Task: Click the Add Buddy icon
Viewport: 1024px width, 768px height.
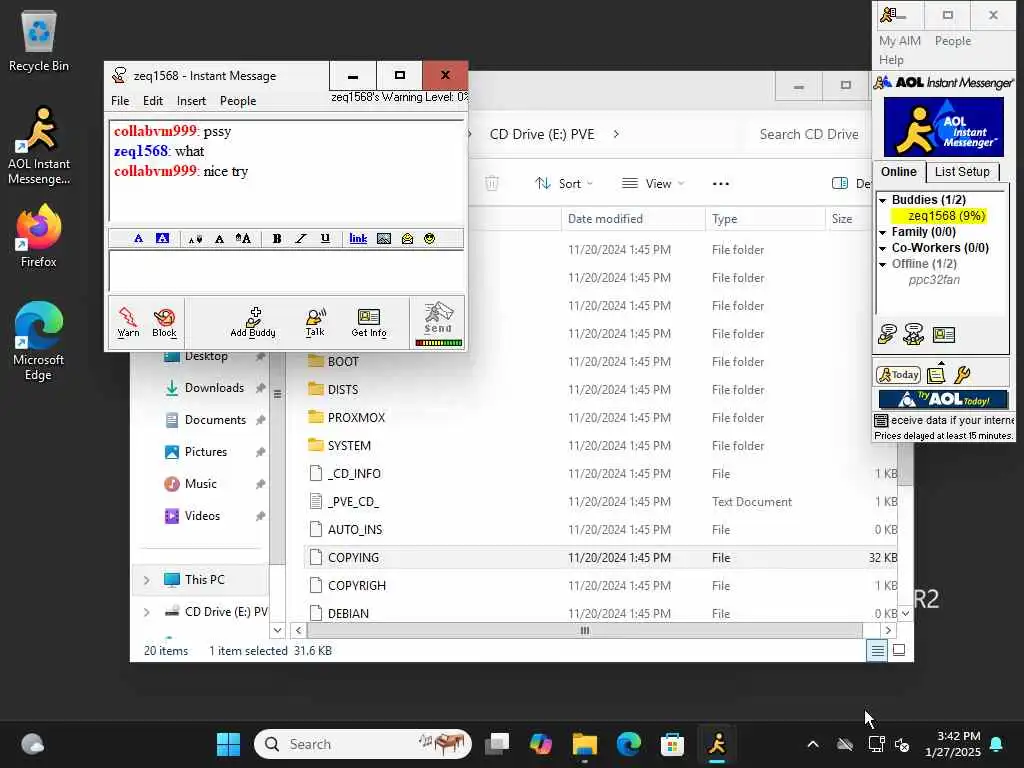Action: pos(253,322)
